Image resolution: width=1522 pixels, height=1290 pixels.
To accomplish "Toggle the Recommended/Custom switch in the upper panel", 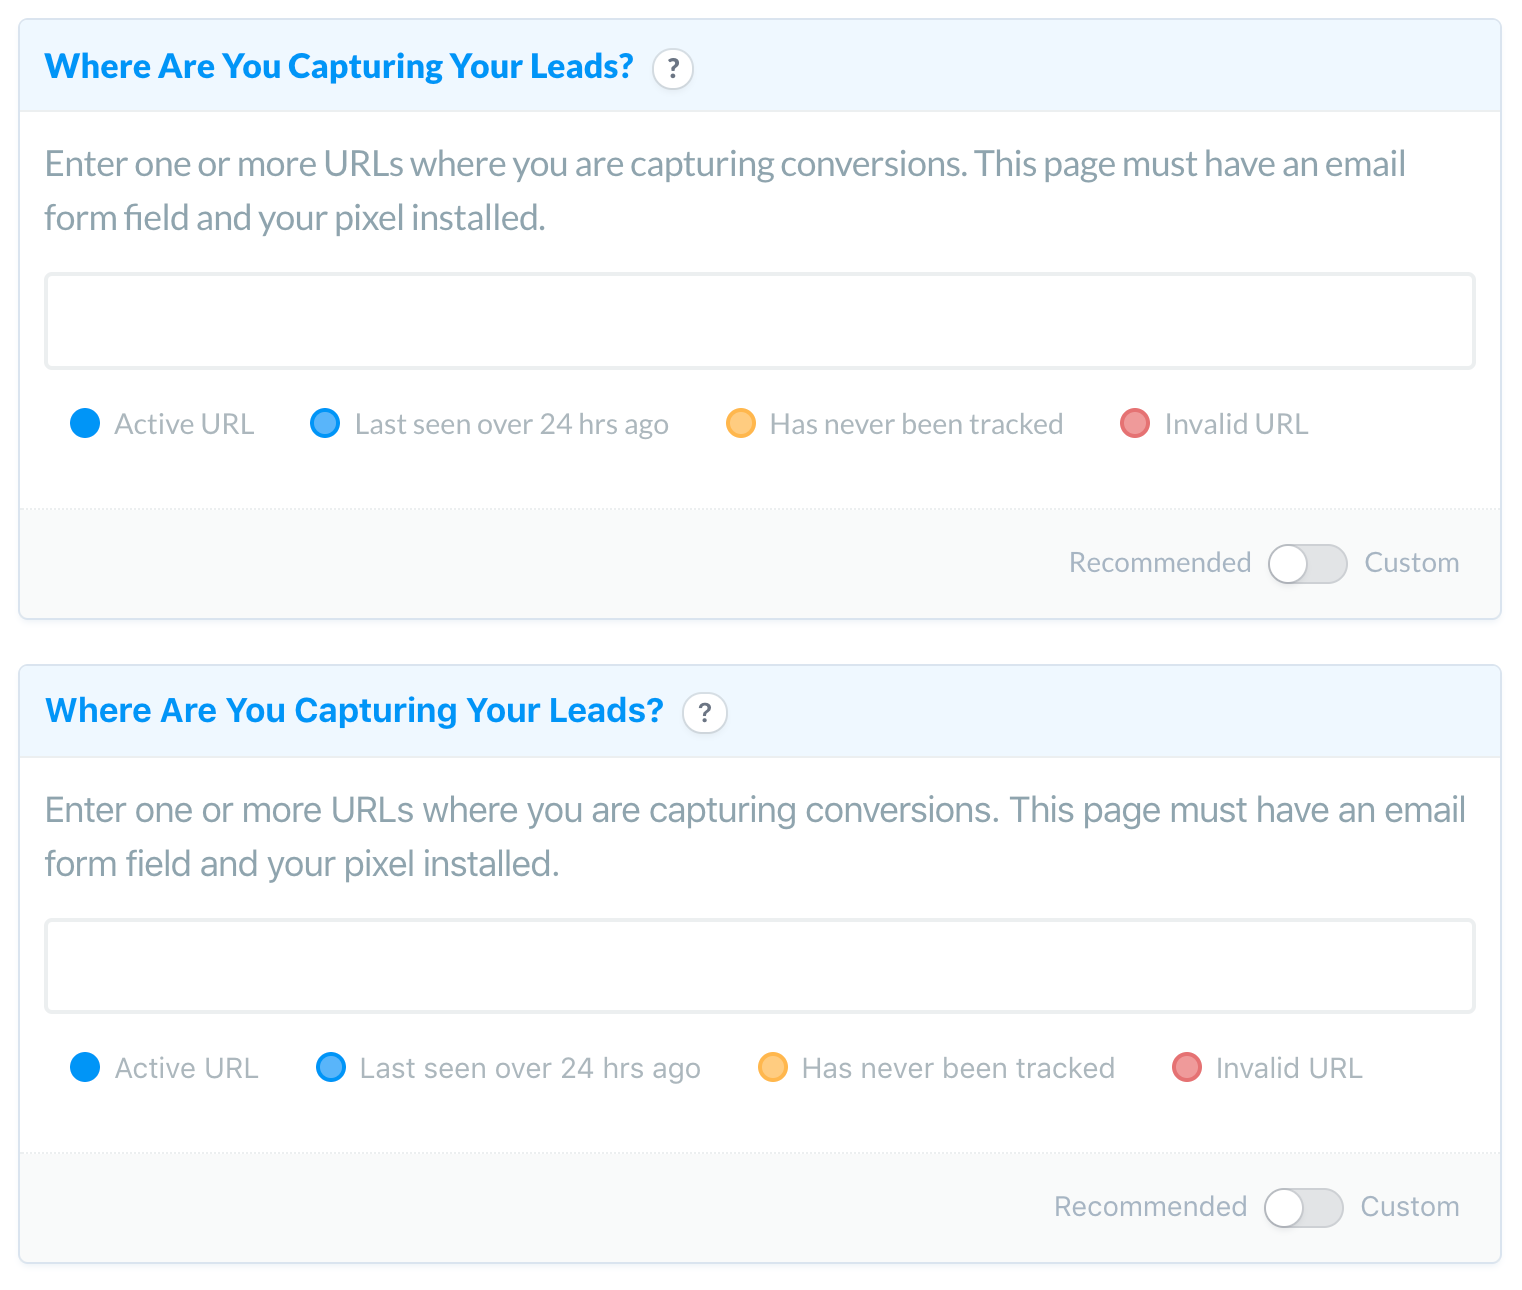I will (1307, 564).
